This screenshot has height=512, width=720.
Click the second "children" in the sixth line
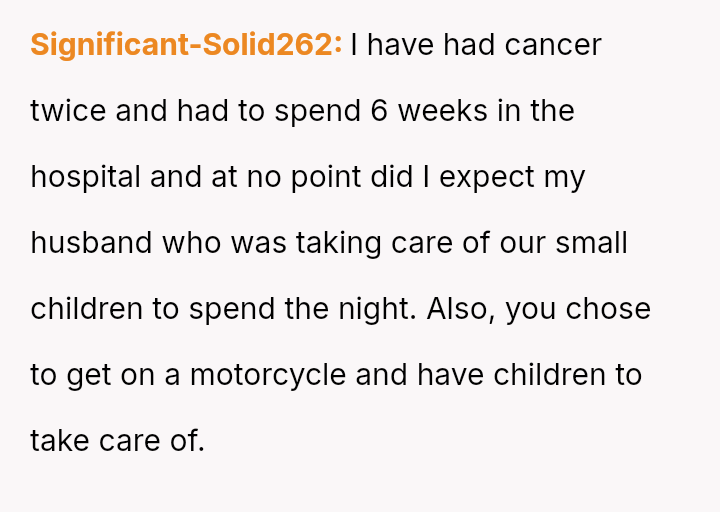550,375
